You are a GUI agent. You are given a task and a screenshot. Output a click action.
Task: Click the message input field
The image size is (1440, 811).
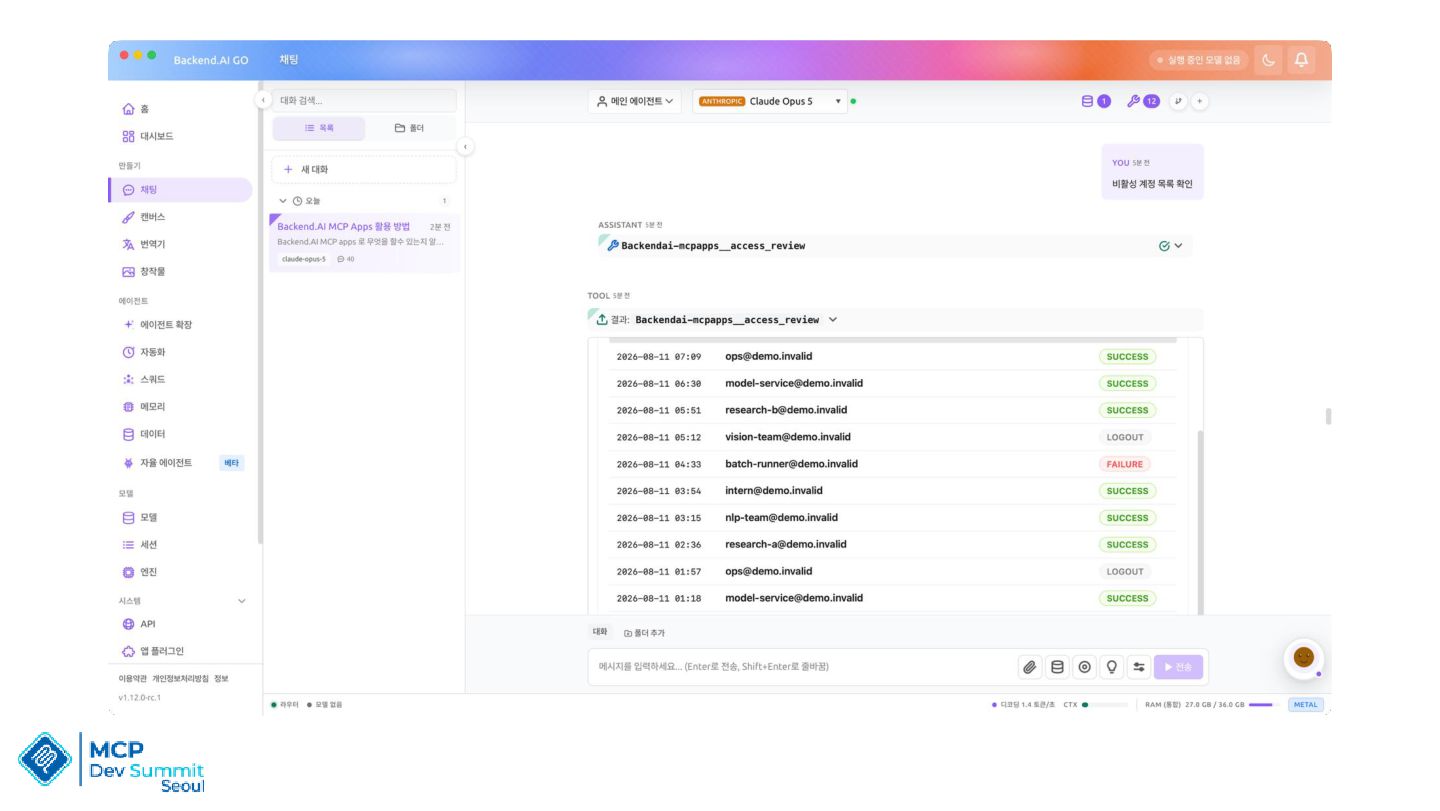tap(800, 667)
